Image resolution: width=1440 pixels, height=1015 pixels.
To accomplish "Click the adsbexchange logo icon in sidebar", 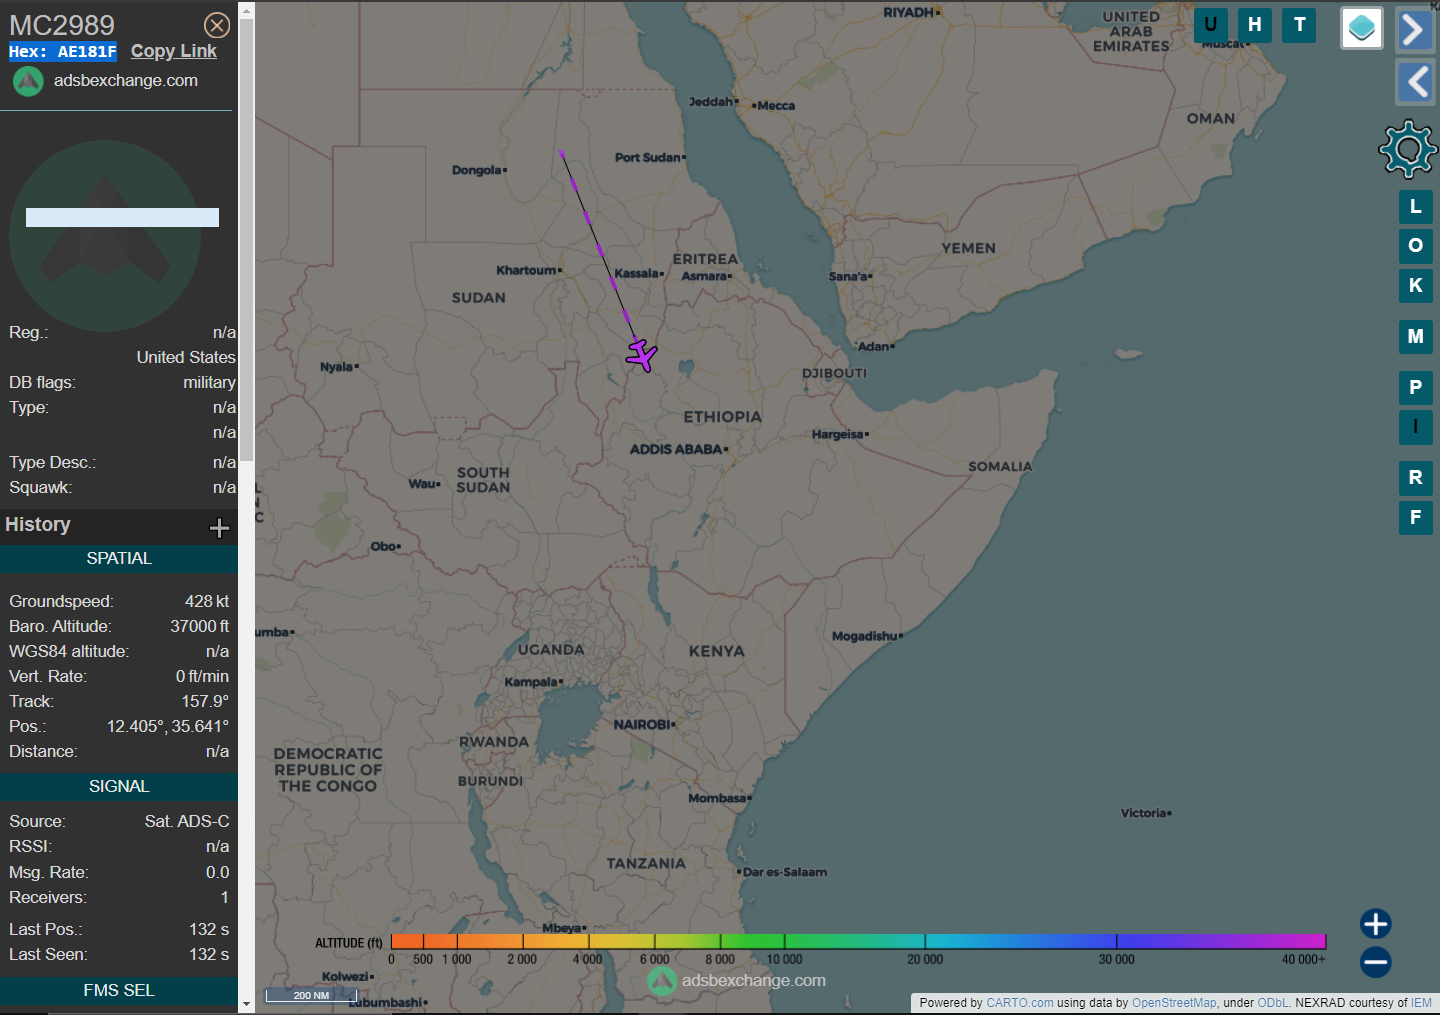I will tap(28, 81).
